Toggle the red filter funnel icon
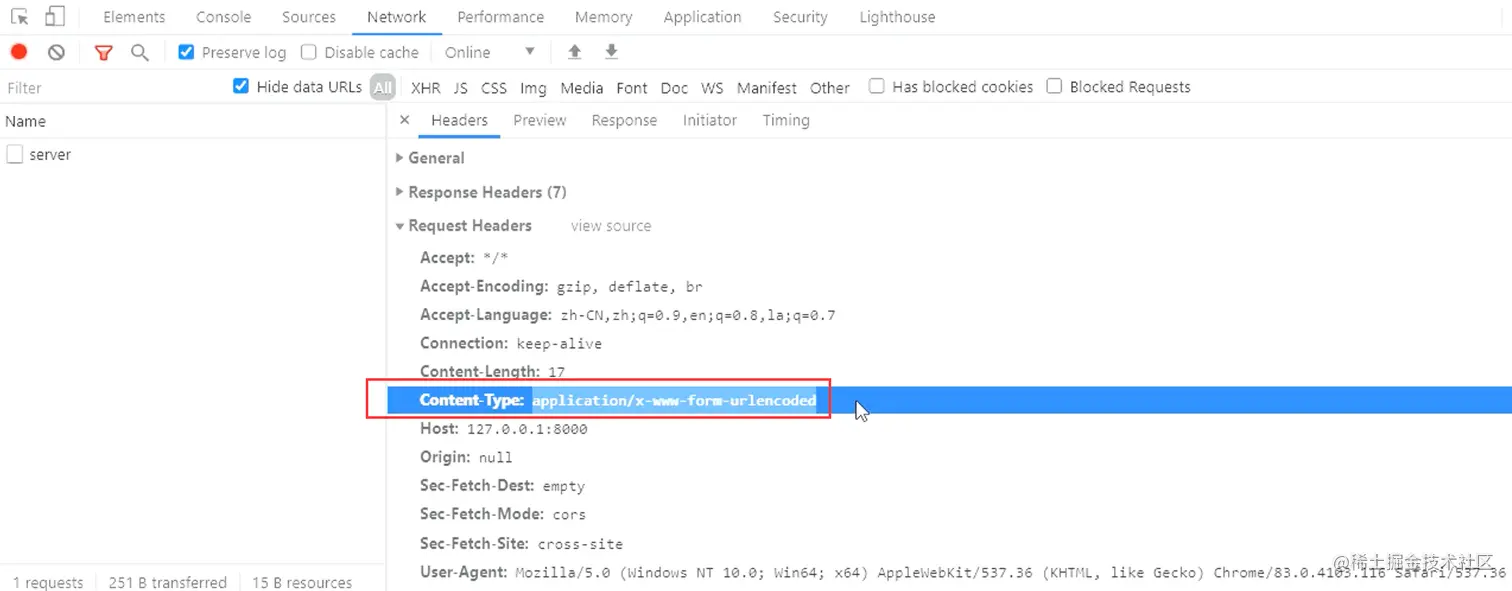Viewport: 1512px width, 591px height. (103, 52)
